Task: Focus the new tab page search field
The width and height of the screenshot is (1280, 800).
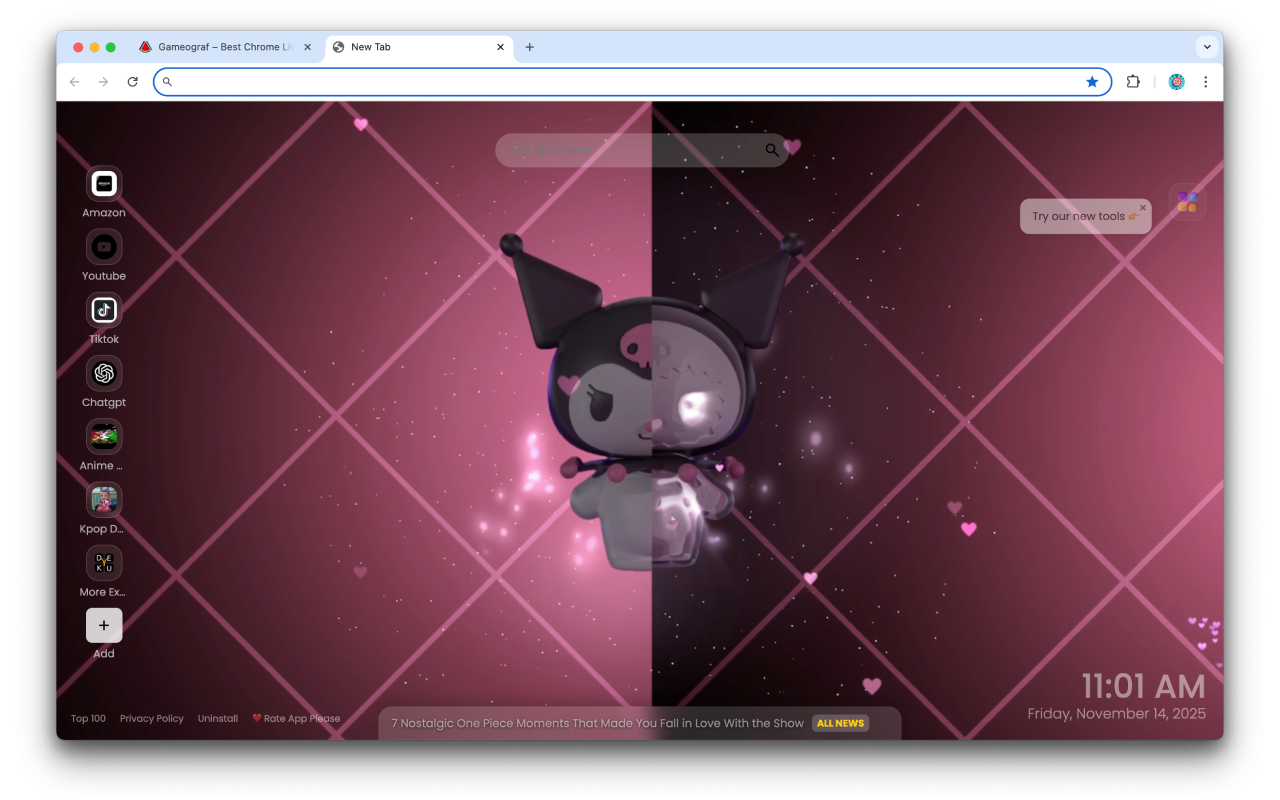Action: pyautogui.click(x=641, y=150)
